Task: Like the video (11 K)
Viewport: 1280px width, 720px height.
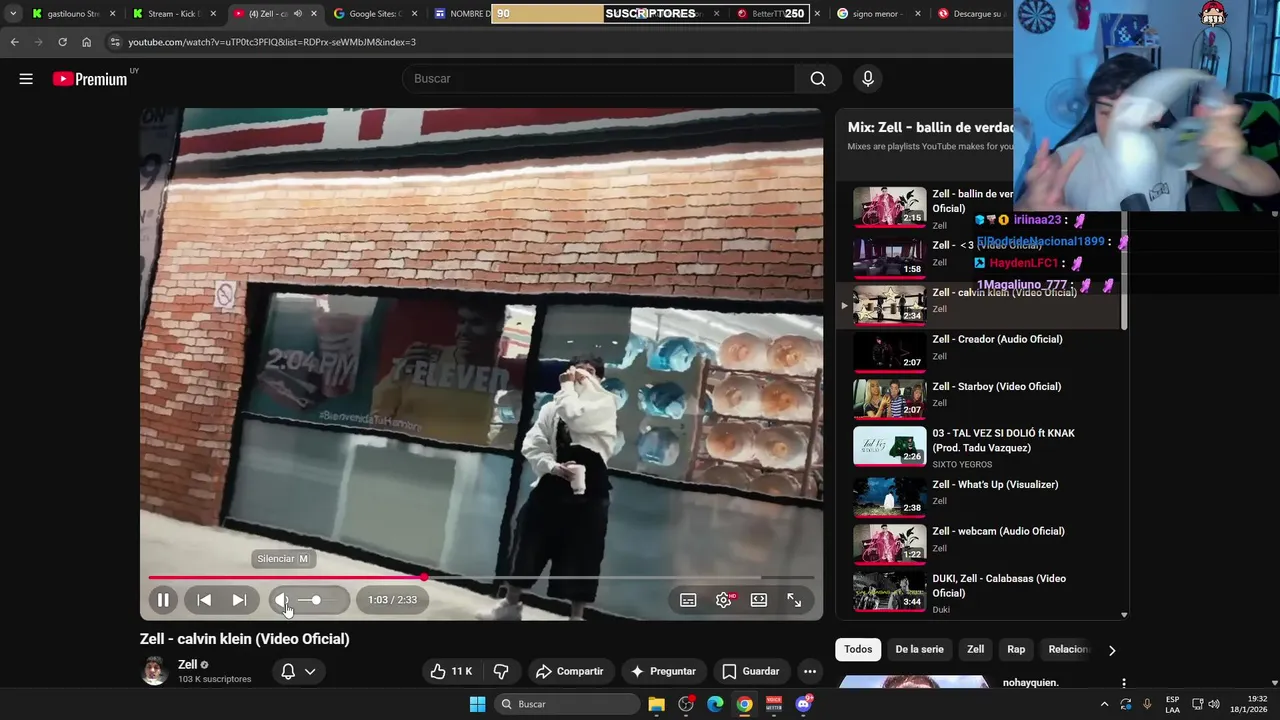Action: 451,671
